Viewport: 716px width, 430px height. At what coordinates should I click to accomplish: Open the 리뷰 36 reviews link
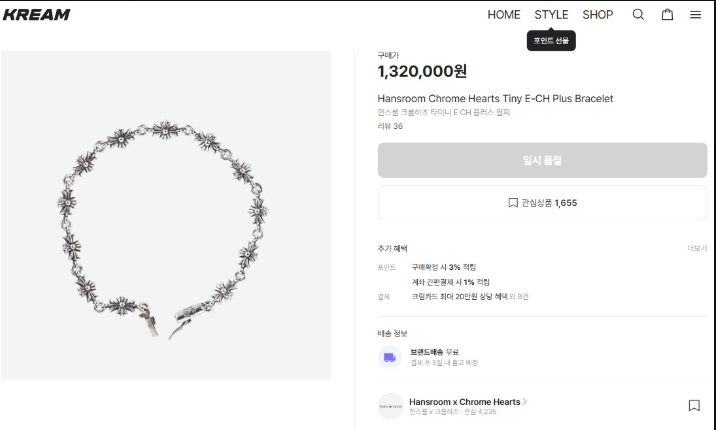click(x=390, y=126)
